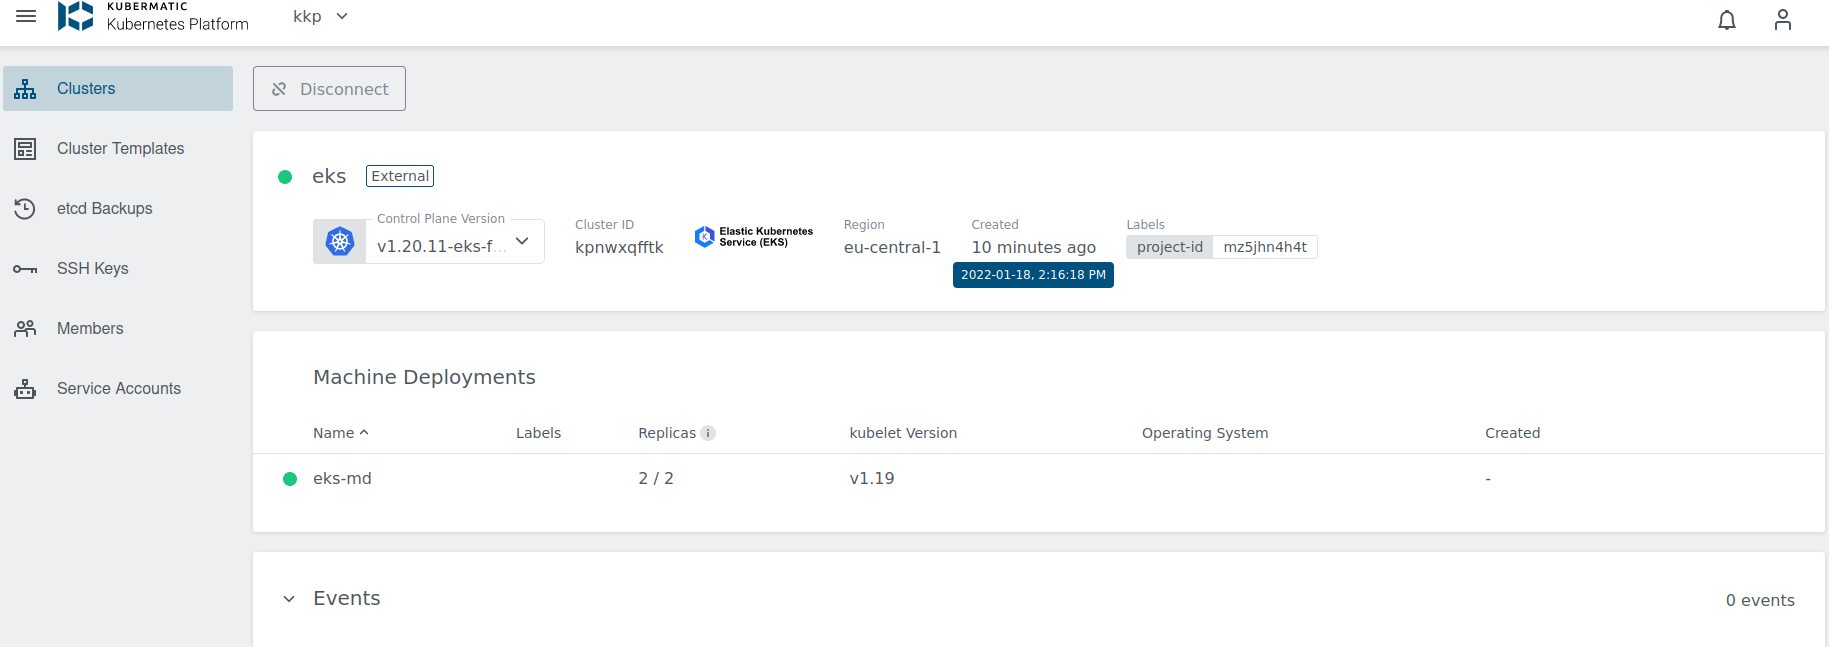Click the SSH Keys key icon
This screenshot has width=1829, height=647.
pyautogui.click(x=25, y=269)
